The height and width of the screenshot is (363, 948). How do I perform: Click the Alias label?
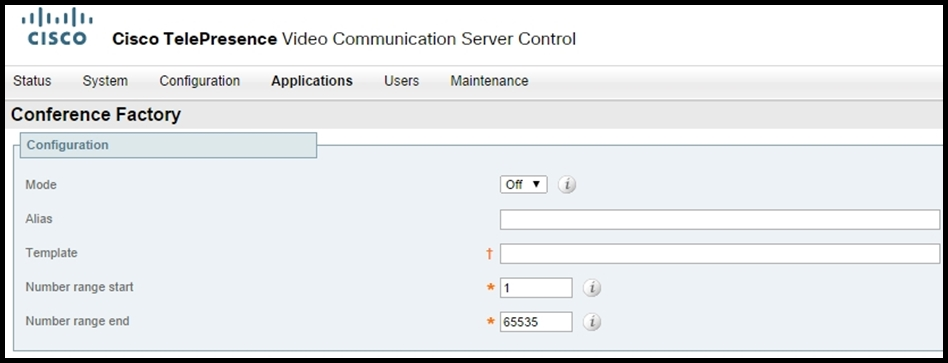(39, 219)
